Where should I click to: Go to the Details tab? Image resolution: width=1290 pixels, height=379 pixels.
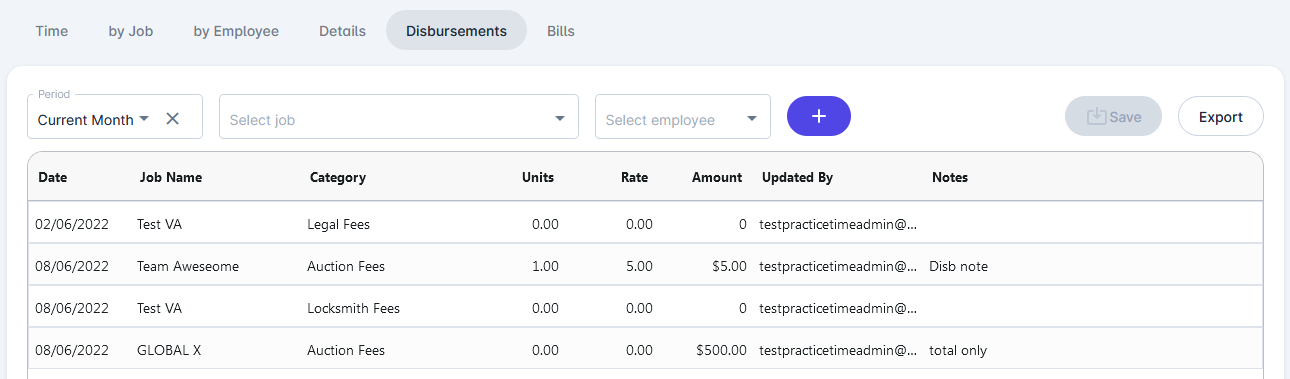(x=342, y=31)
